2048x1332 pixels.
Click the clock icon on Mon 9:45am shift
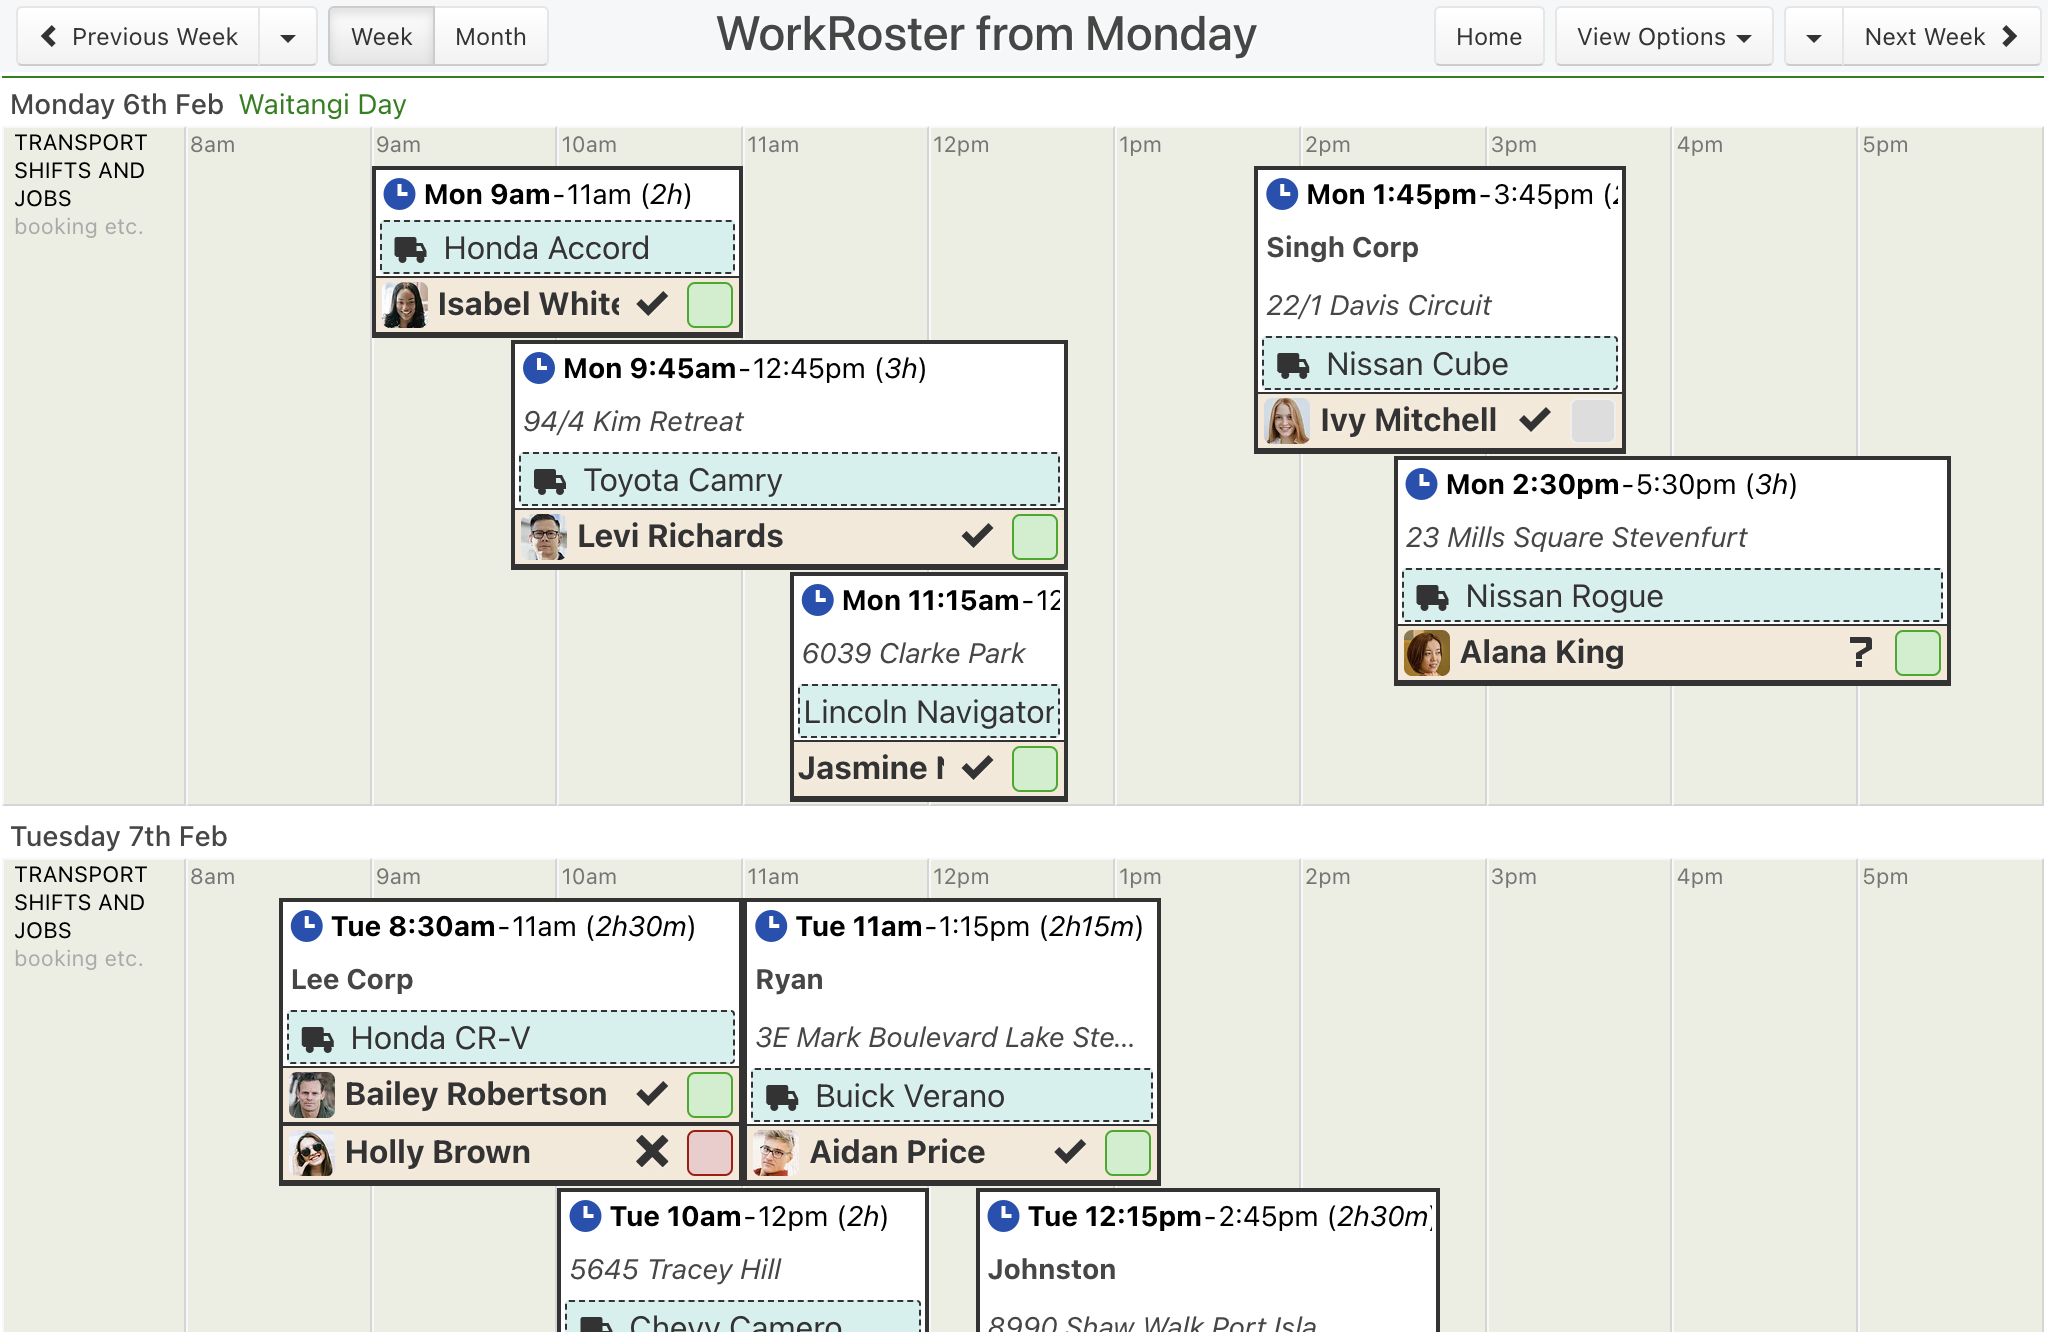point(539,368)
